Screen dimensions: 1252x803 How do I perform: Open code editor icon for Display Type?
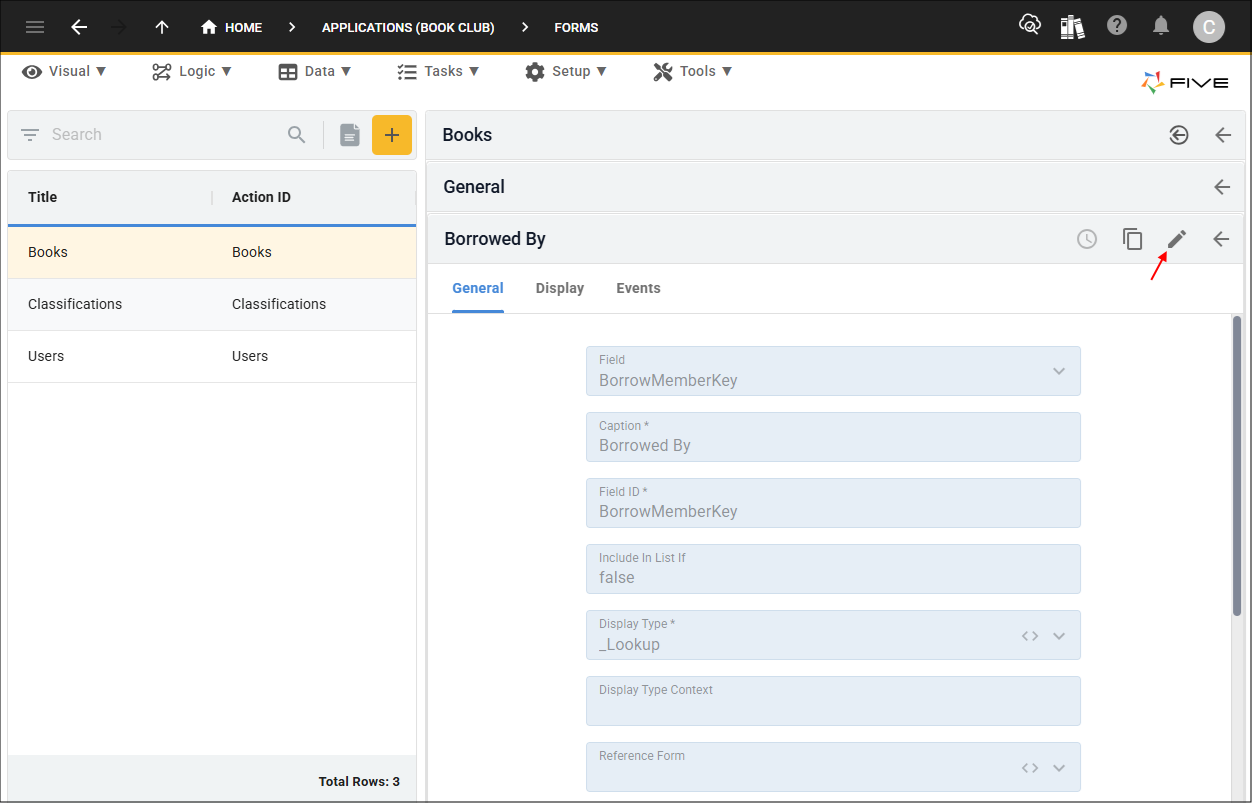tap(1030, 636)
